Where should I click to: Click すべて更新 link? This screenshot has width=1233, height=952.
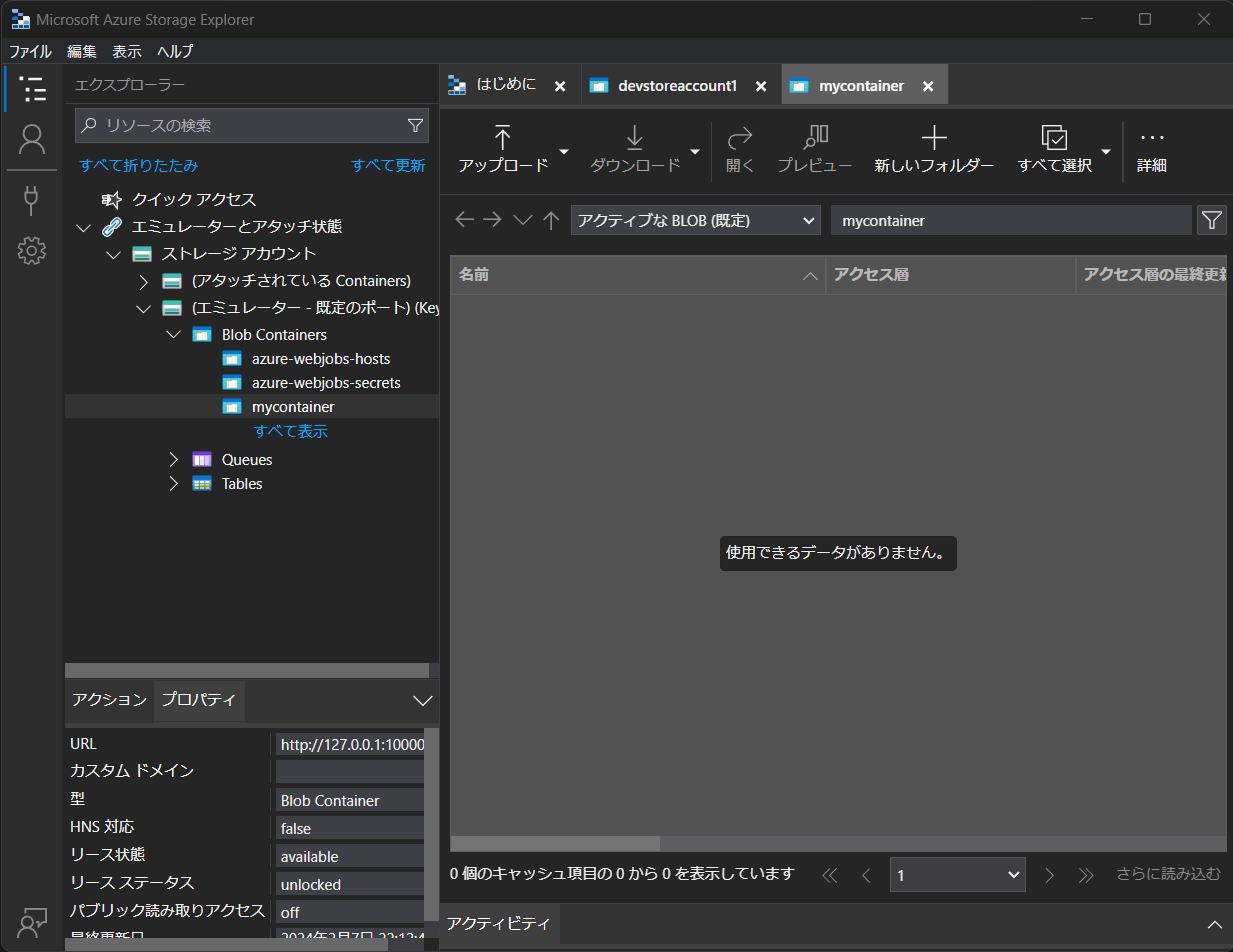(388, 165)
